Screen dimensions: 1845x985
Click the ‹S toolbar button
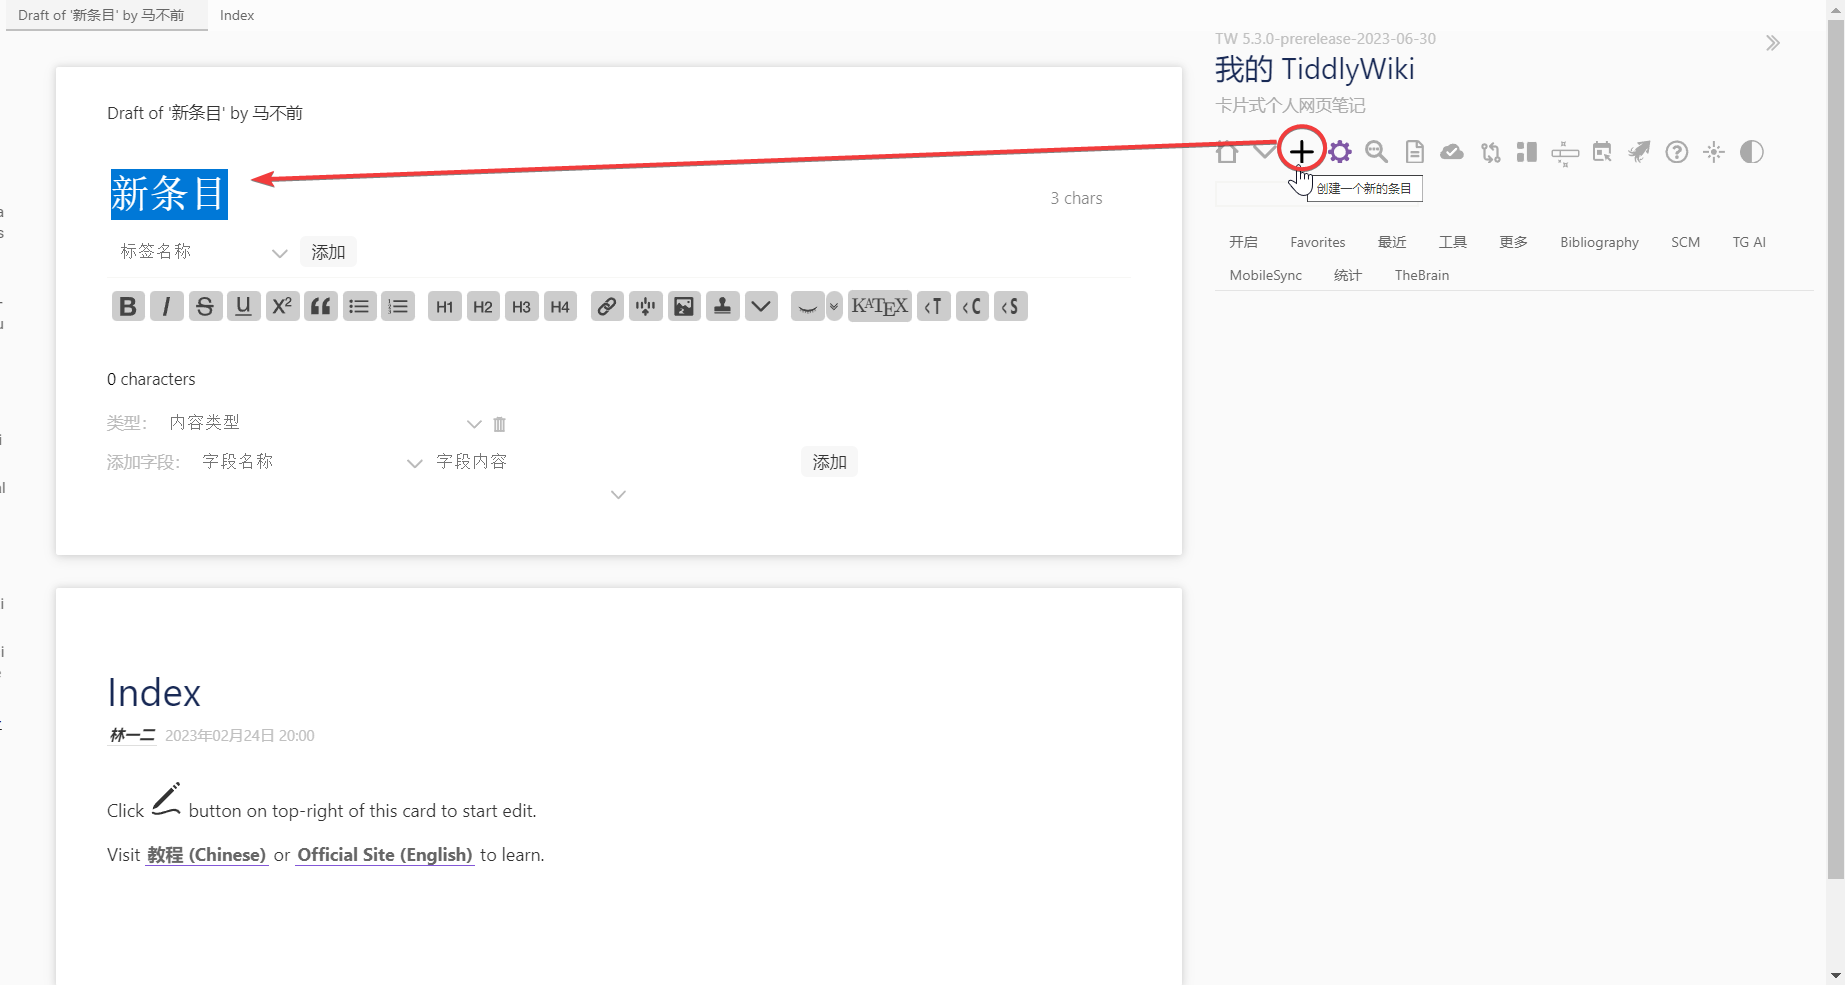(1011, 306)
